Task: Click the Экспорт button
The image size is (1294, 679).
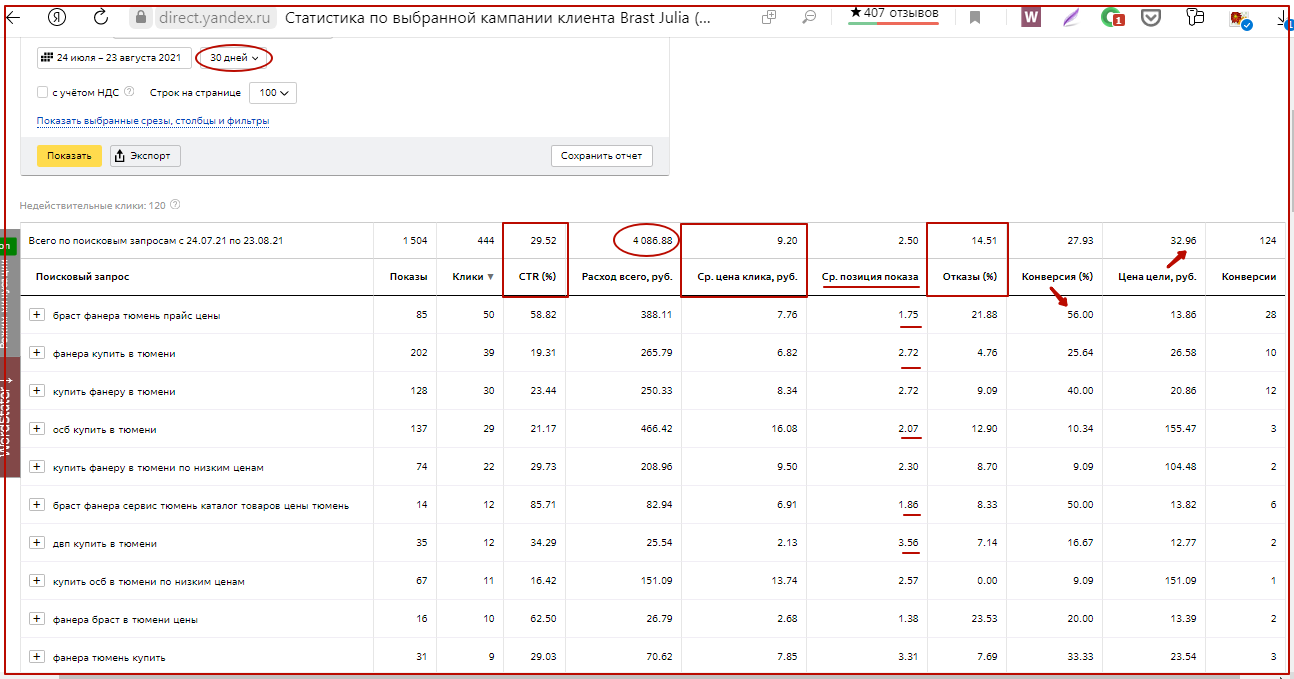Action: click(145, 156)
